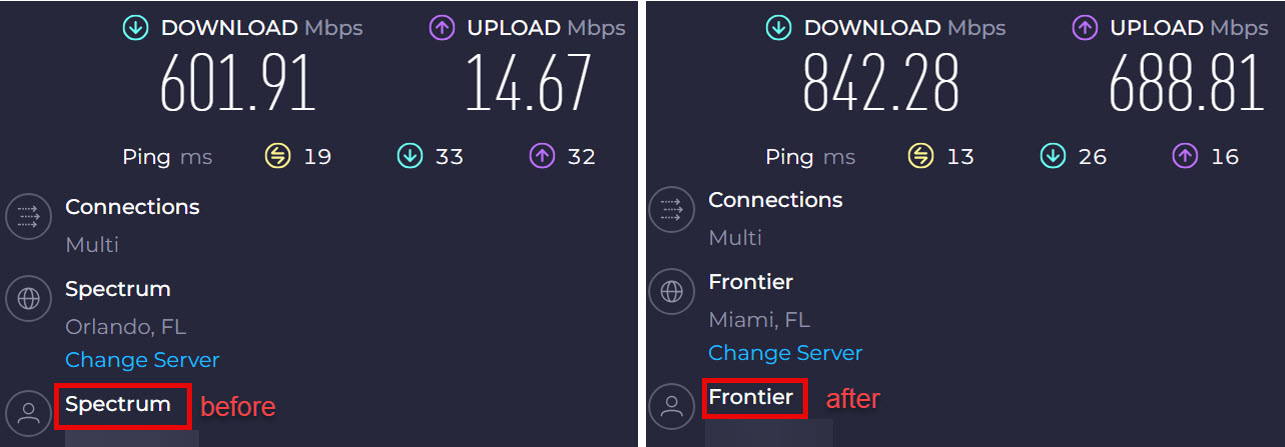Viewport: 1285px width, 447px height.
Task: Select the 601.91 download speed result
Action: [237, 84]
